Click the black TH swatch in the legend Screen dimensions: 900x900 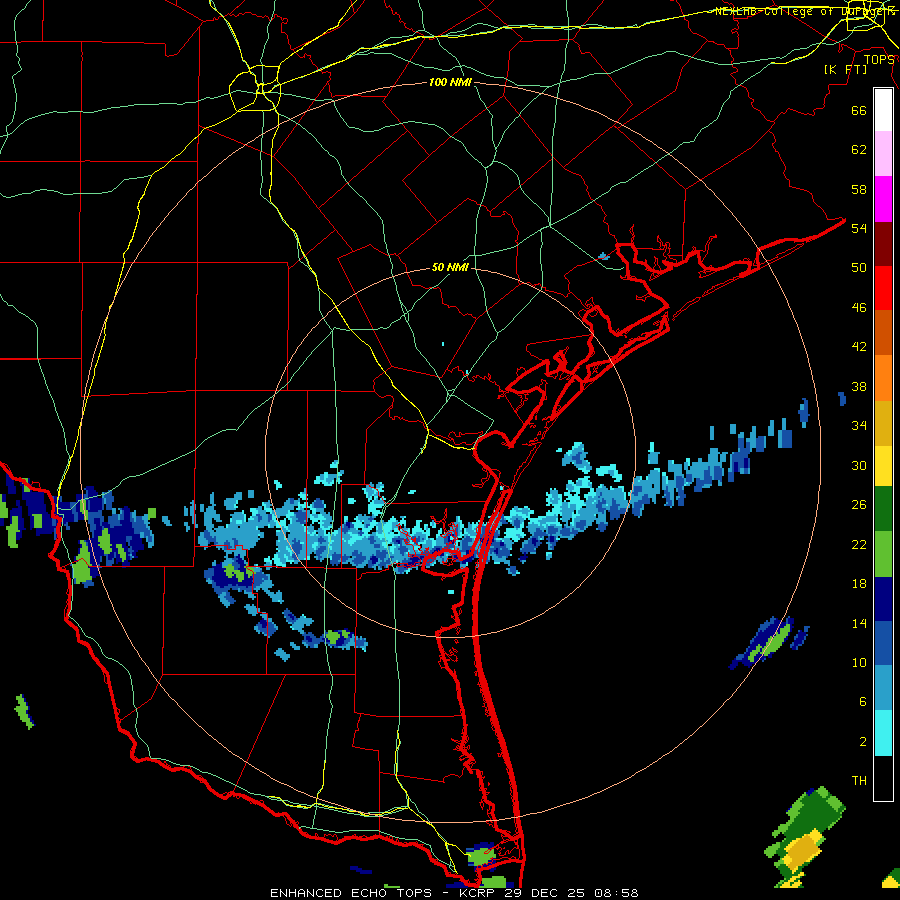pos(883,778)
